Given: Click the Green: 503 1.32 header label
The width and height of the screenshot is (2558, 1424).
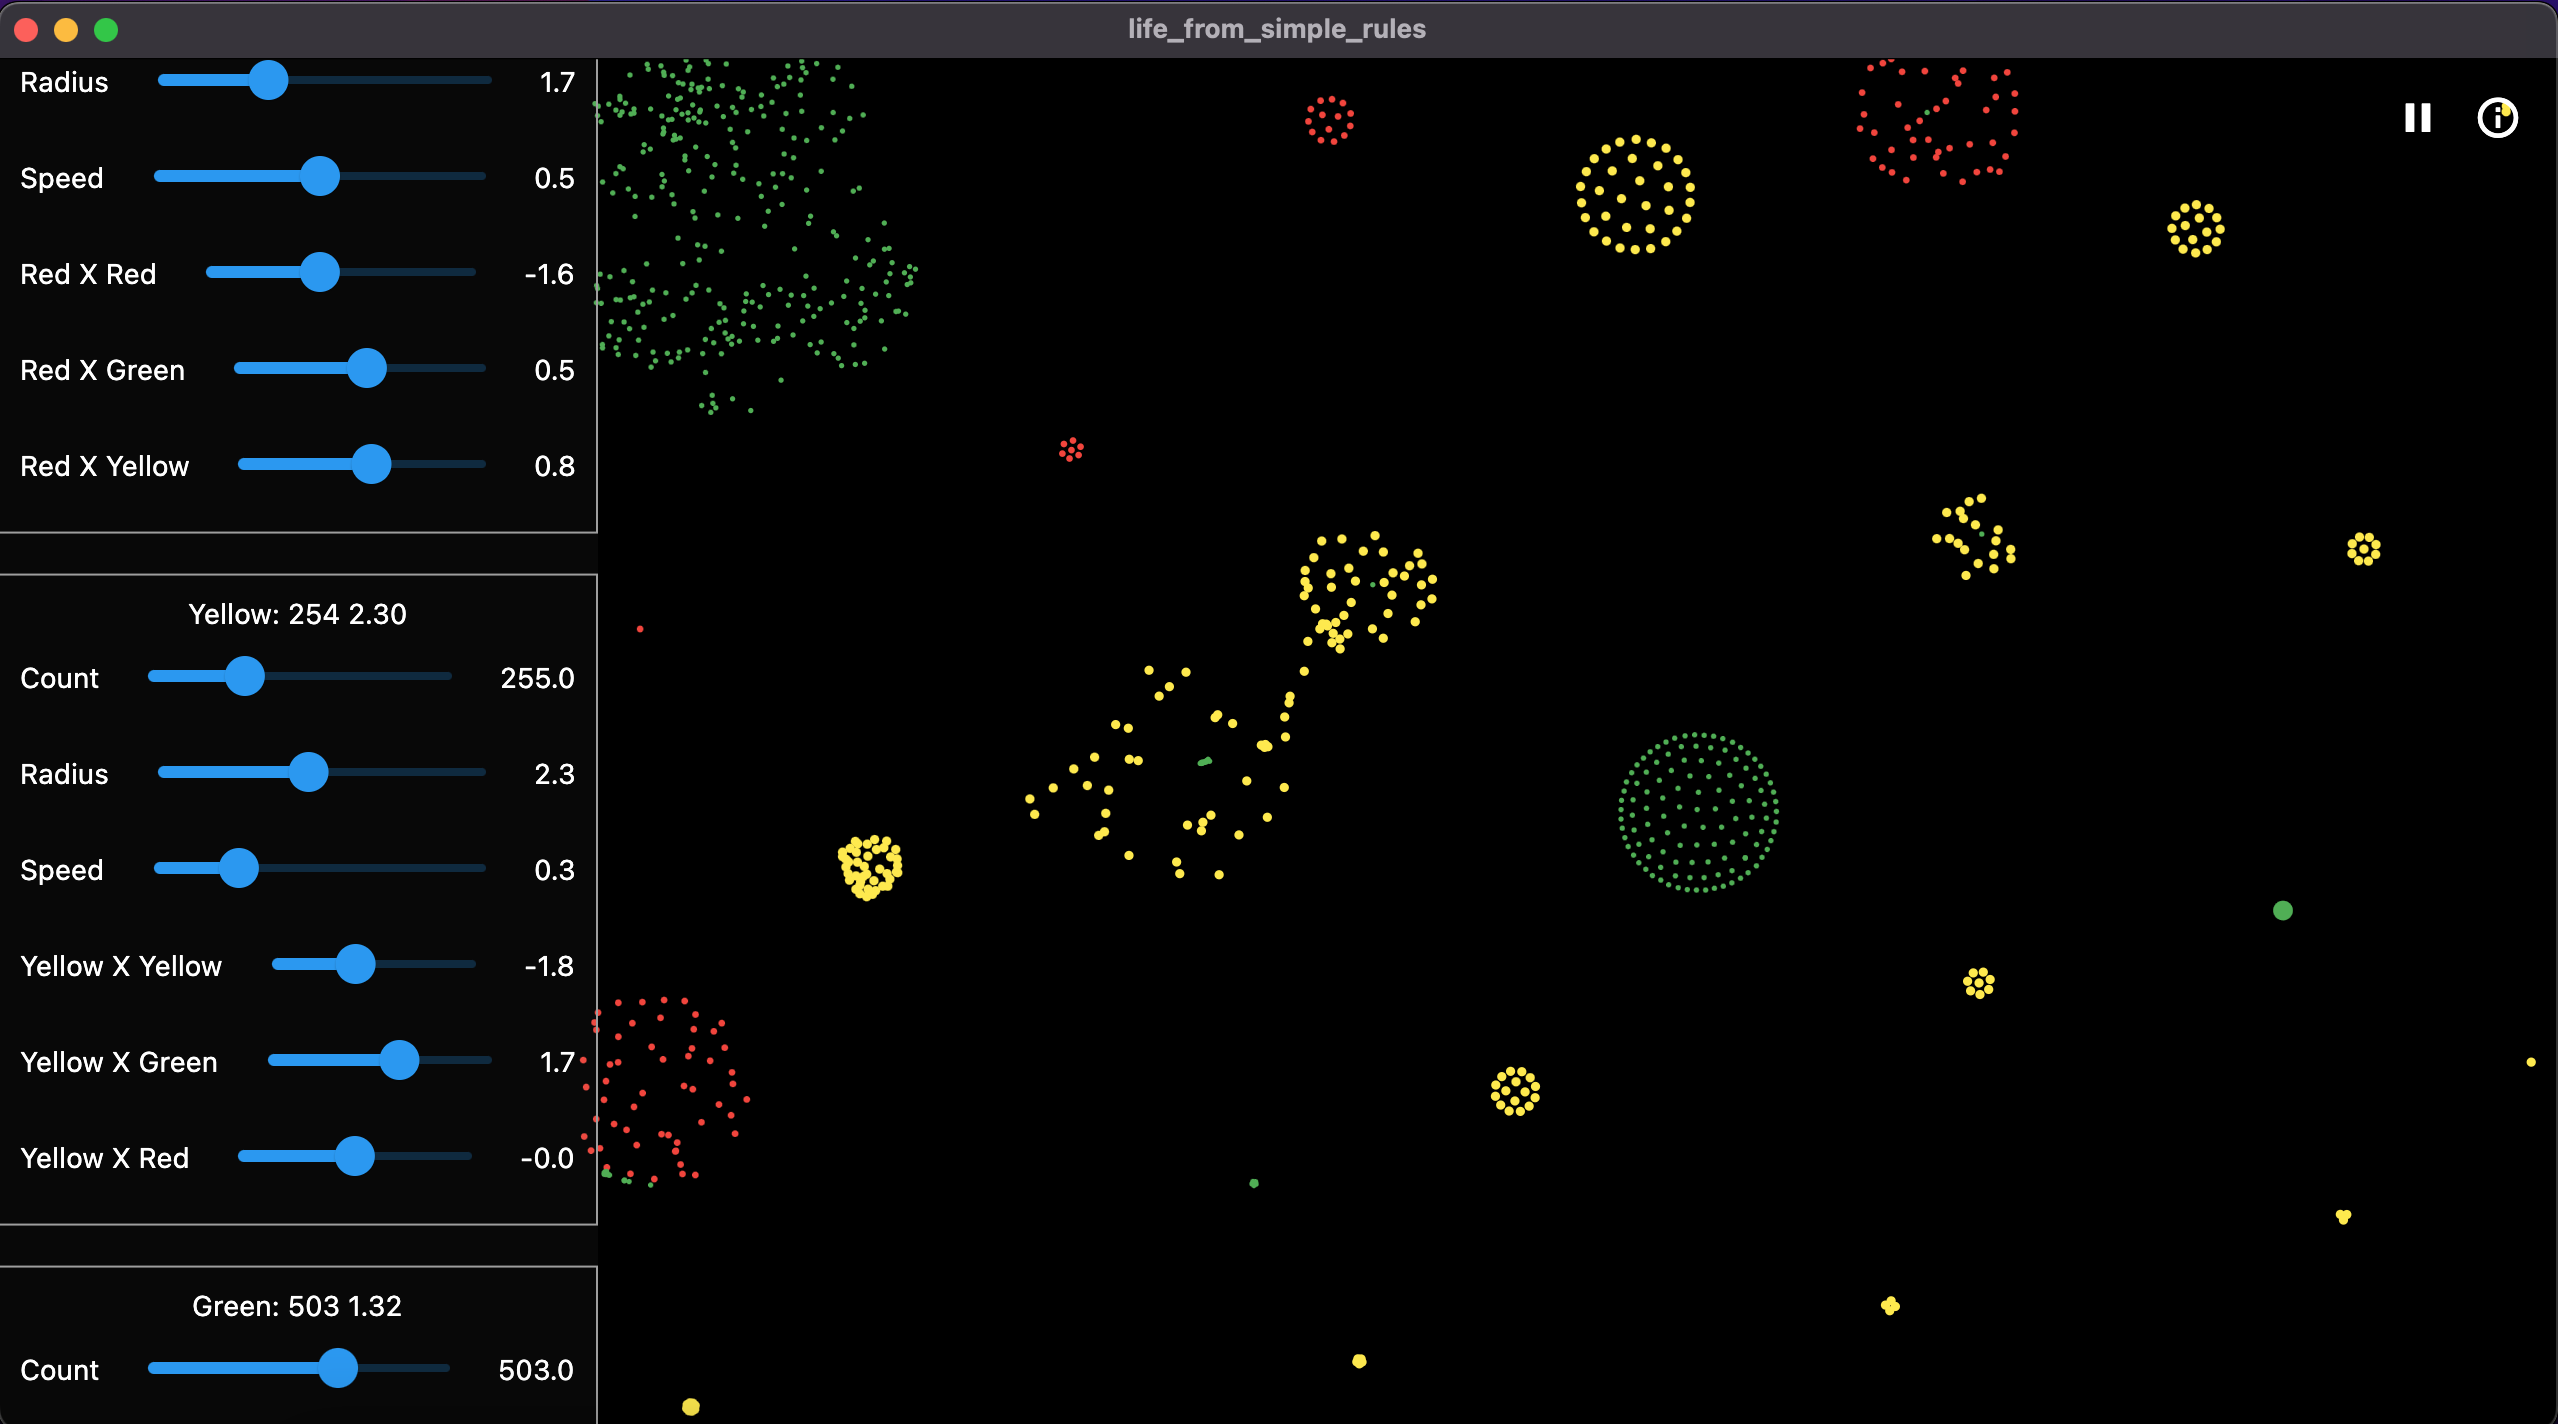Looking at the screenshot, I should pos(297,1306).
